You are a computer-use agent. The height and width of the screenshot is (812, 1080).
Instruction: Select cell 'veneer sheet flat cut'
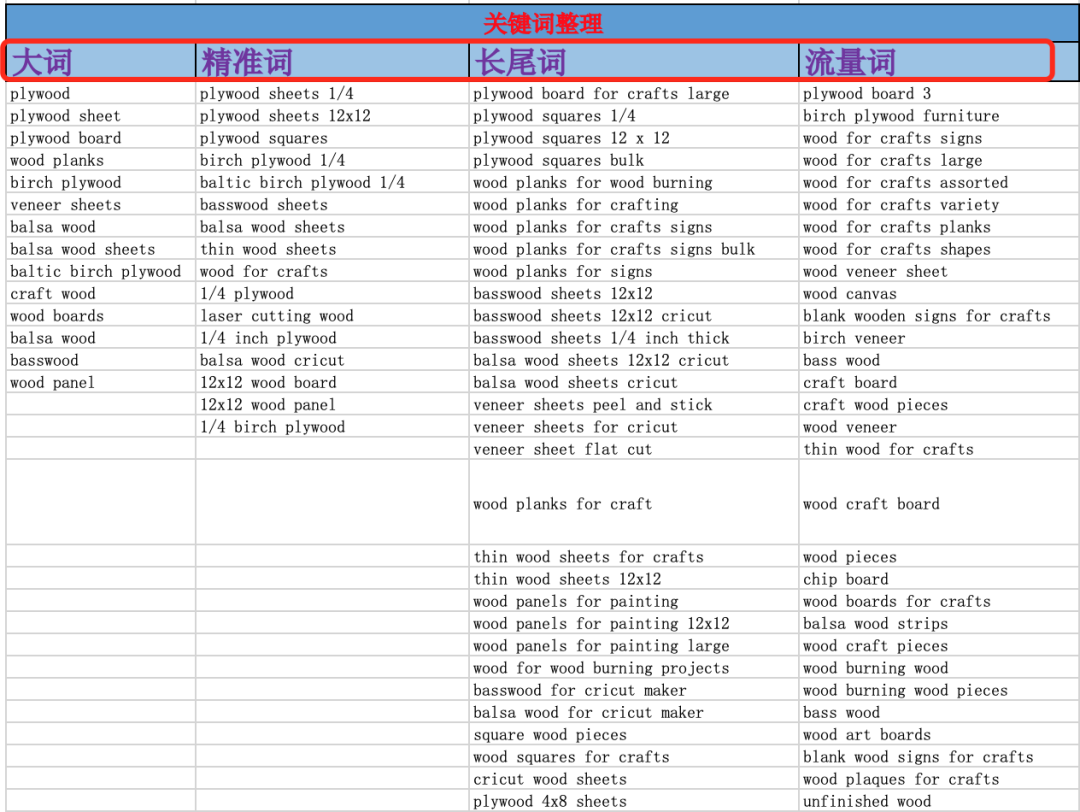(634, 449)
